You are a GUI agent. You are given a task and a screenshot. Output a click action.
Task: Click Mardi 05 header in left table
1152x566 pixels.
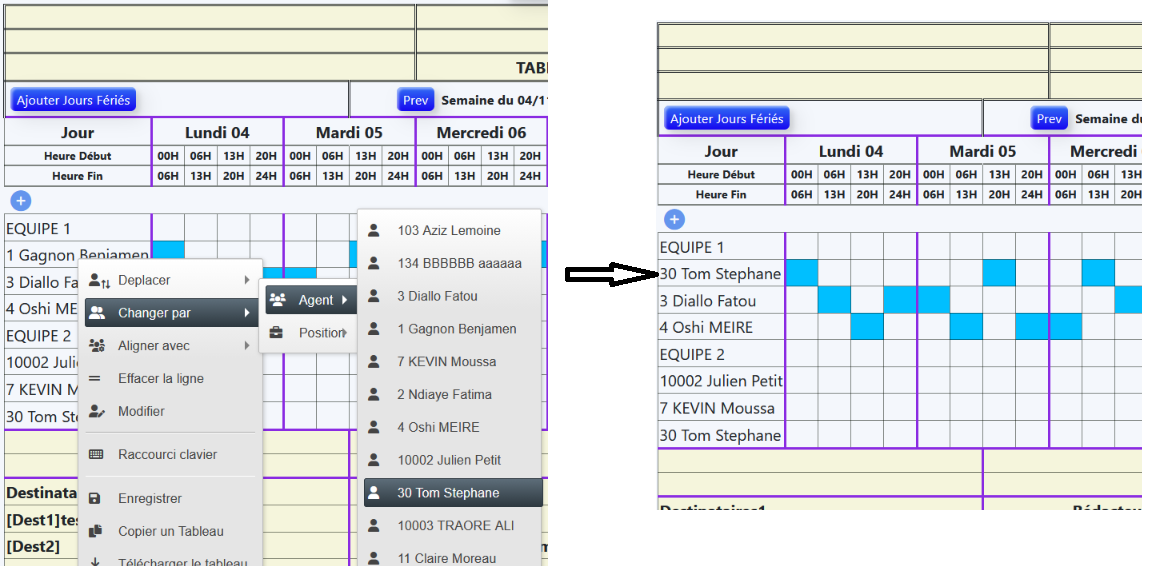click(349, 132)
